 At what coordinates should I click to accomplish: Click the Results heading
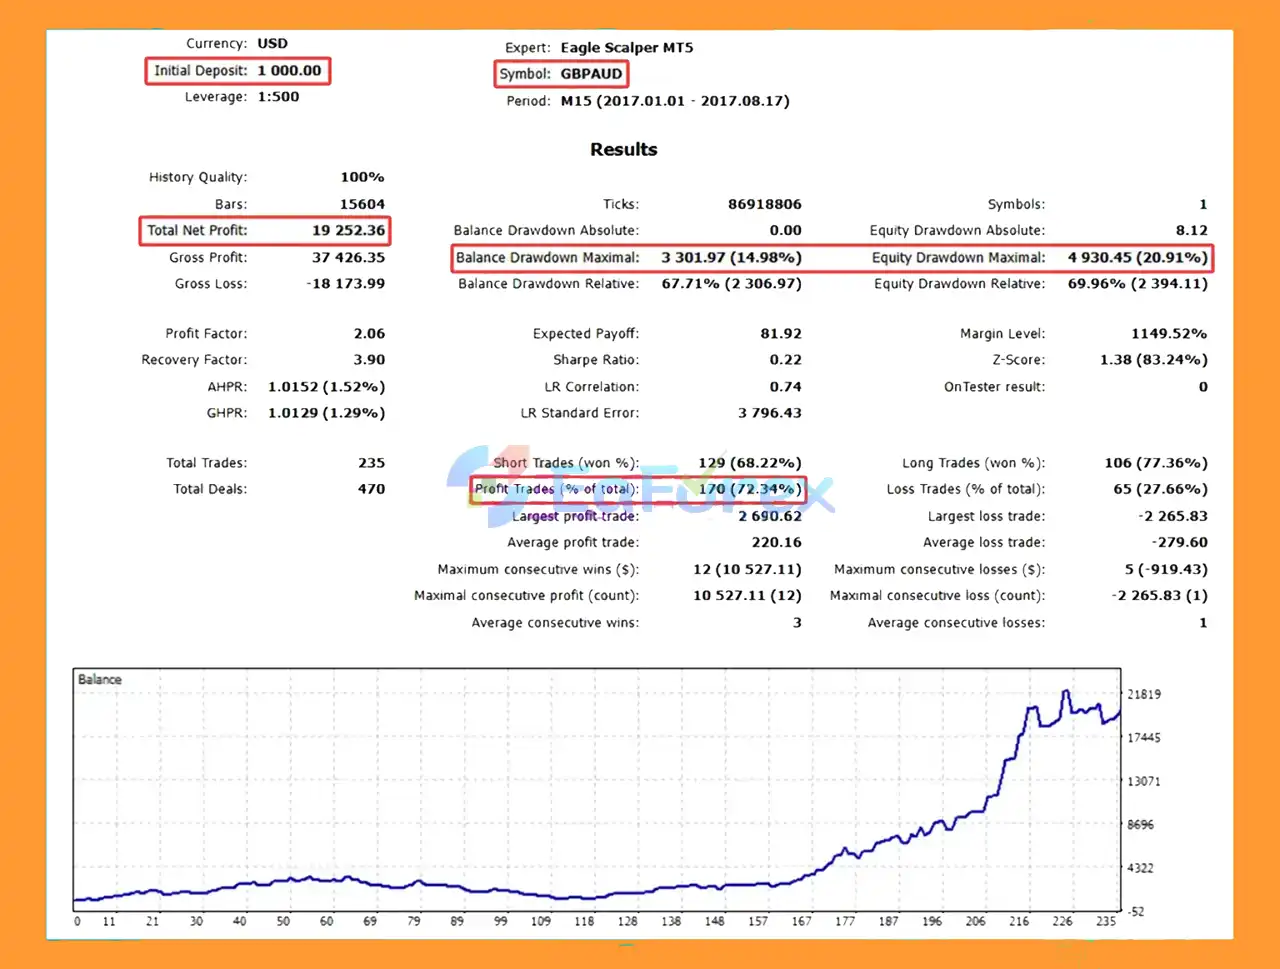tap(623, 150)
